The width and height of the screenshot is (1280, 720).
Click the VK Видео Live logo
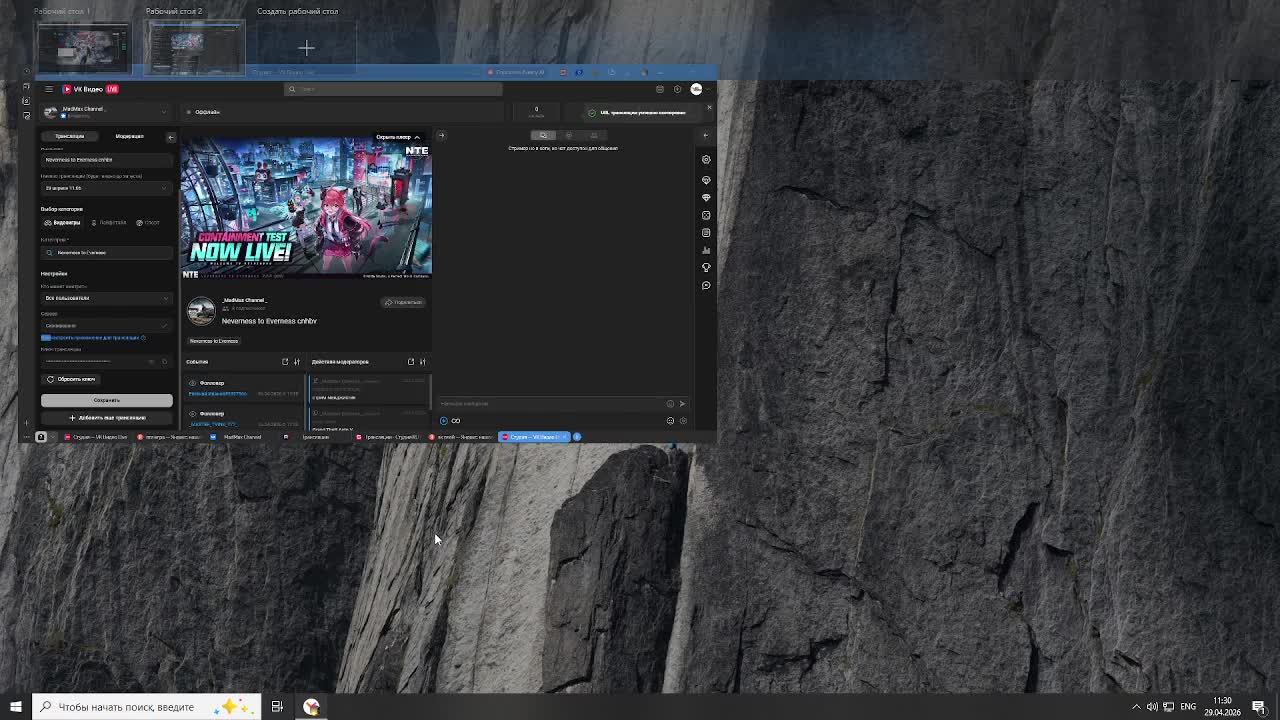click(90, 89)
